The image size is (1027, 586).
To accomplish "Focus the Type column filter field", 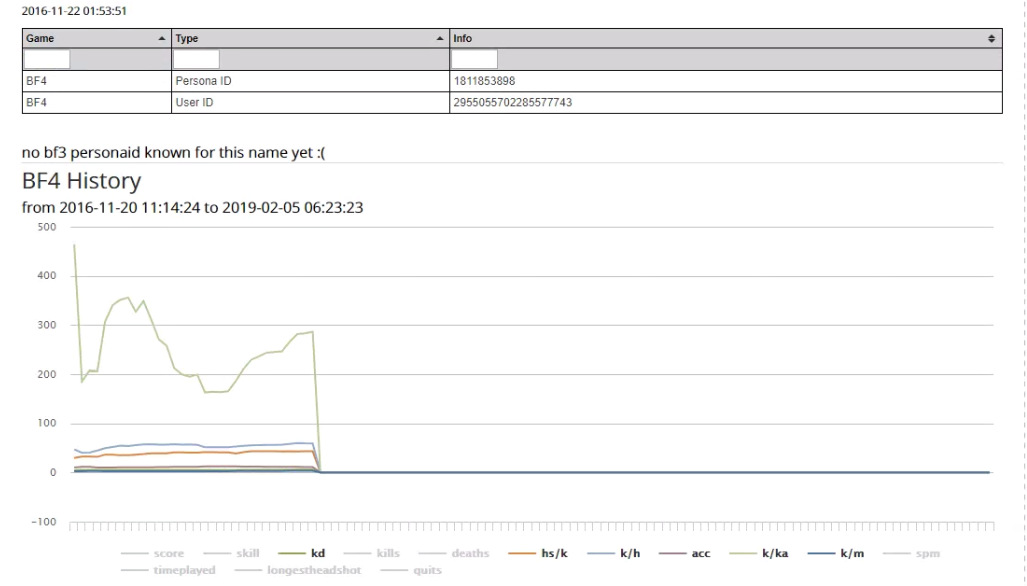I will click(x=196, y=60).
